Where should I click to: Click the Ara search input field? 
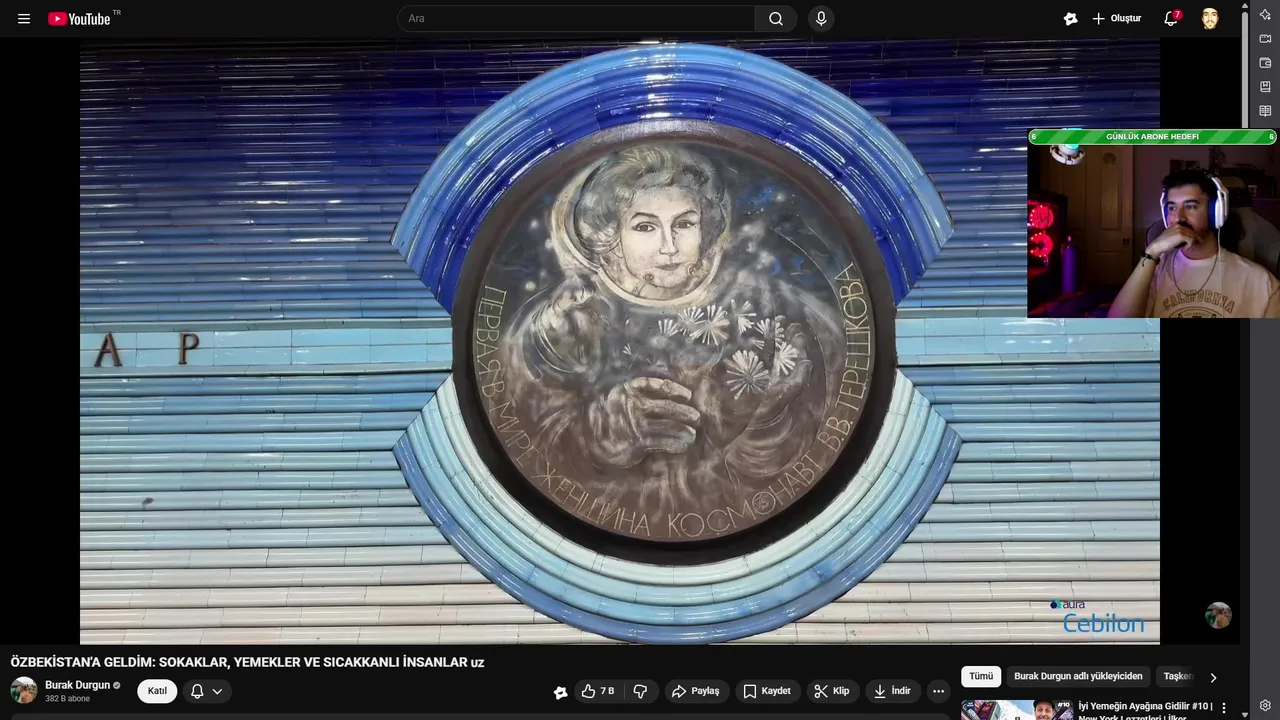pyautogui.click(x=576, y=19)
